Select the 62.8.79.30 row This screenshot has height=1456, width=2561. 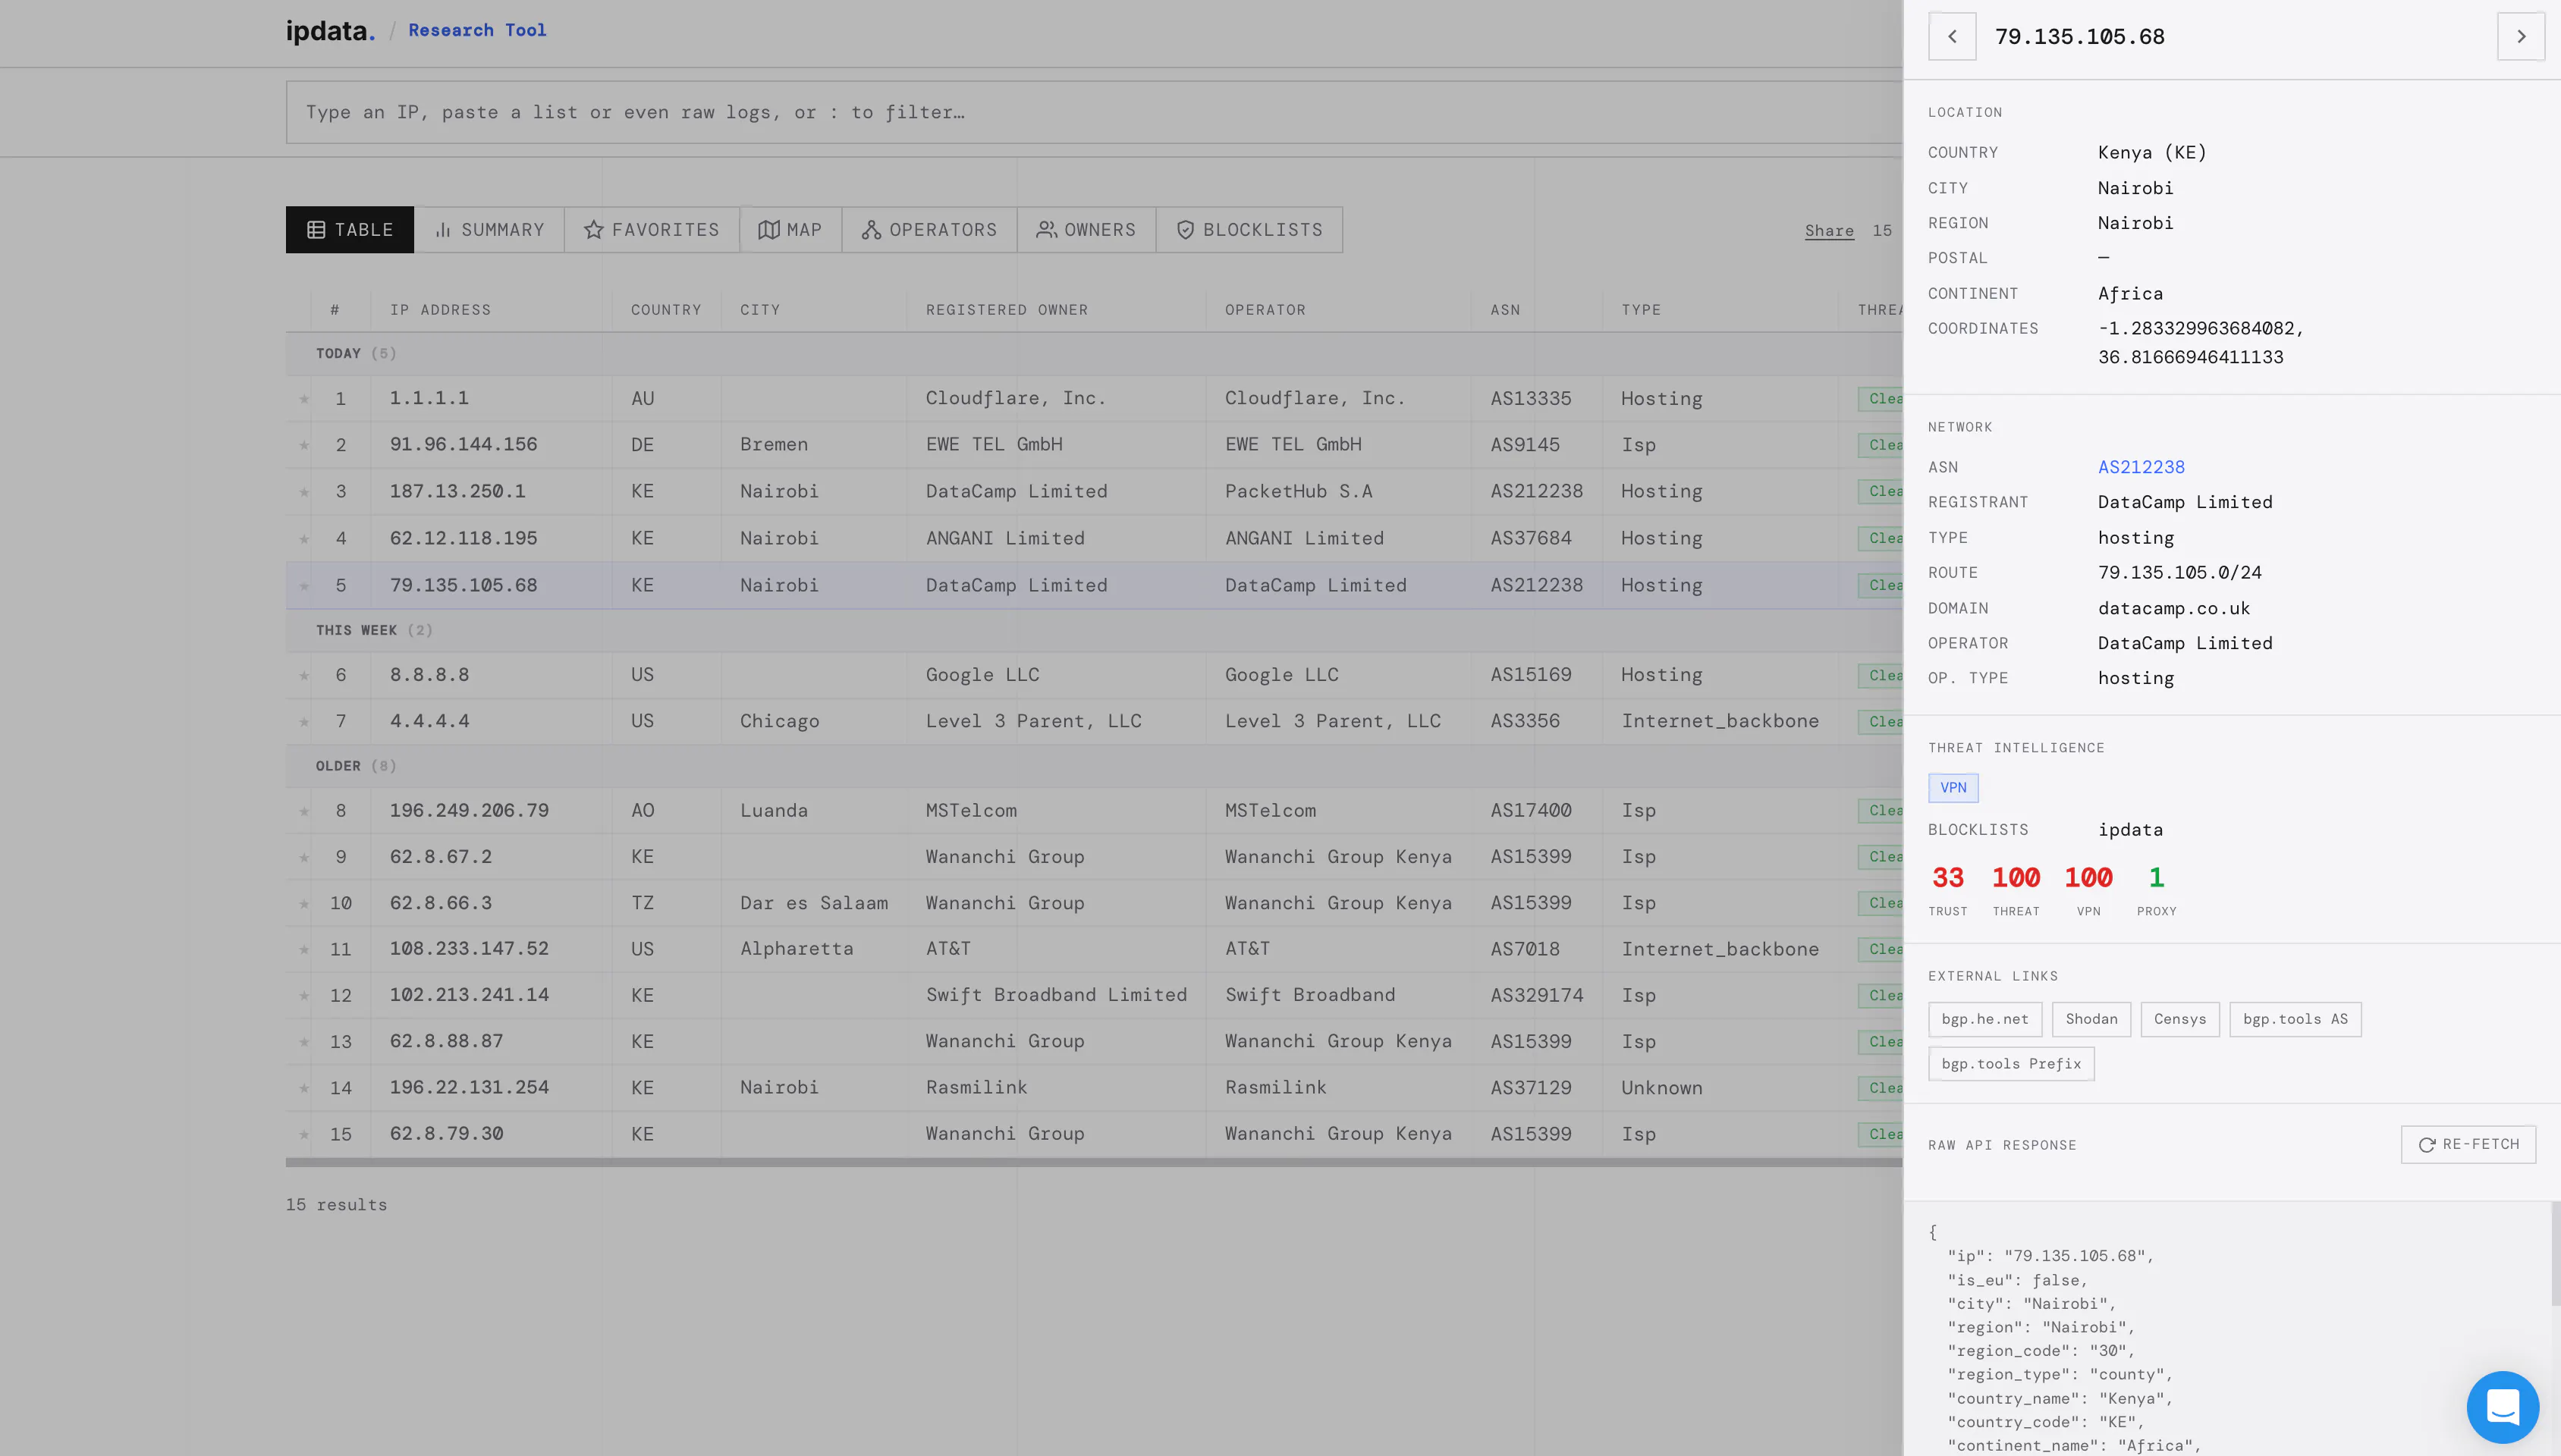tap(1094, 1134)
